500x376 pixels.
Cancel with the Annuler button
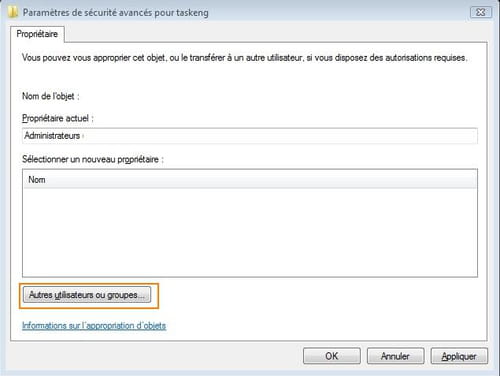click(x=395, y=356)
